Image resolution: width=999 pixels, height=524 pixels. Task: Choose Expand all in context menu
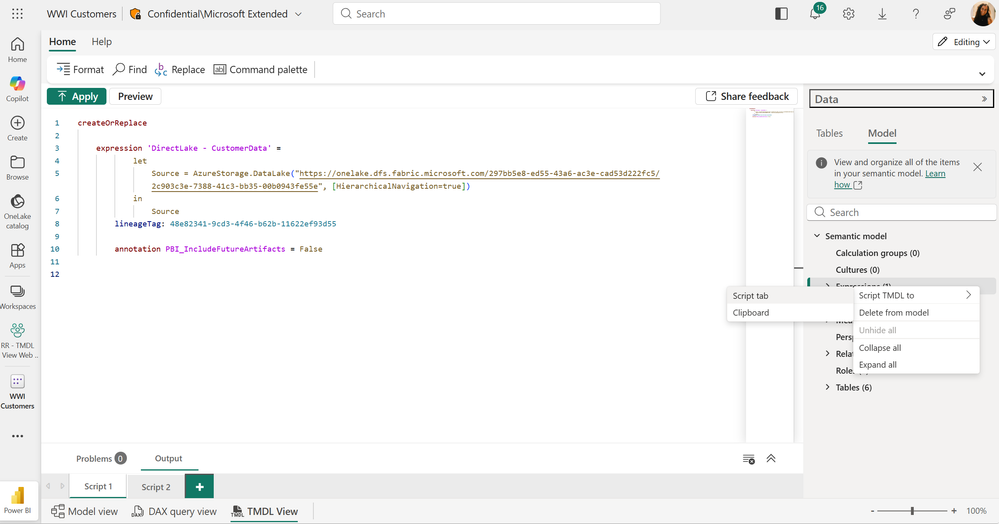click(x=916, y=365)
